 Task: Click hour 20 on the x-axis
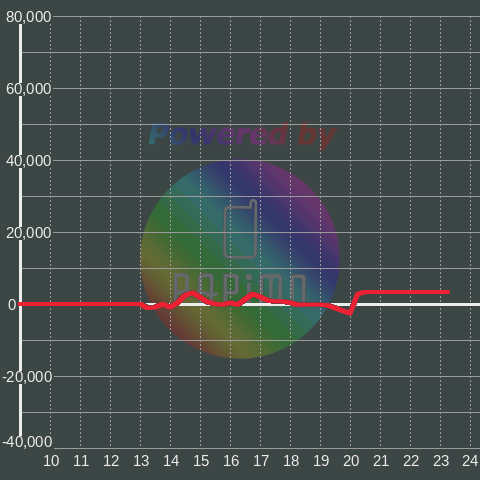[x=351, y=461]
